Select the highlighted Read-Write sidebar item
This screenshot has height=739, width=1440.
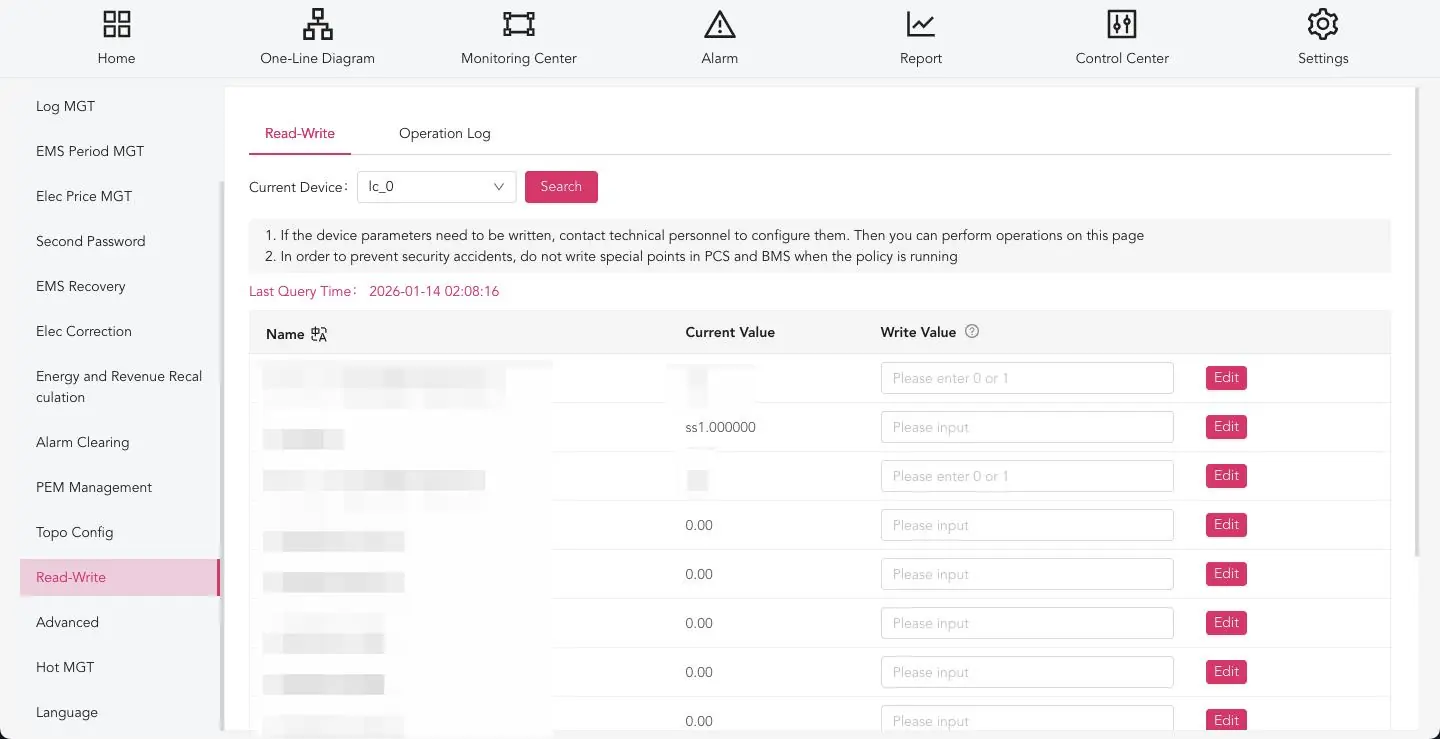[x=120, y=577]
